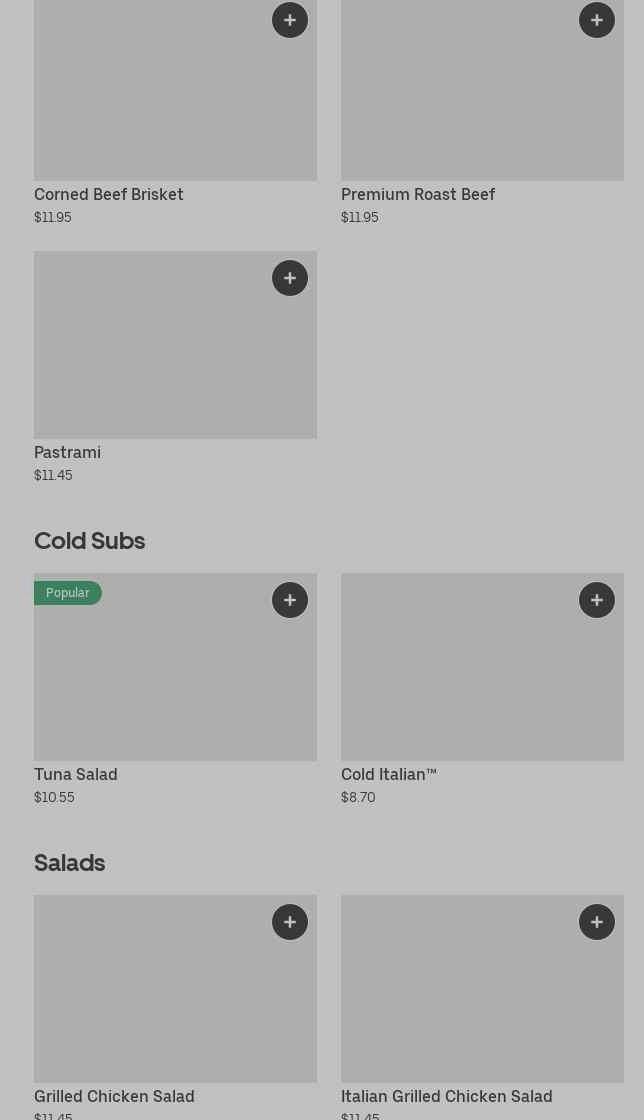Click the Cold Italian item title

(389, 774)
